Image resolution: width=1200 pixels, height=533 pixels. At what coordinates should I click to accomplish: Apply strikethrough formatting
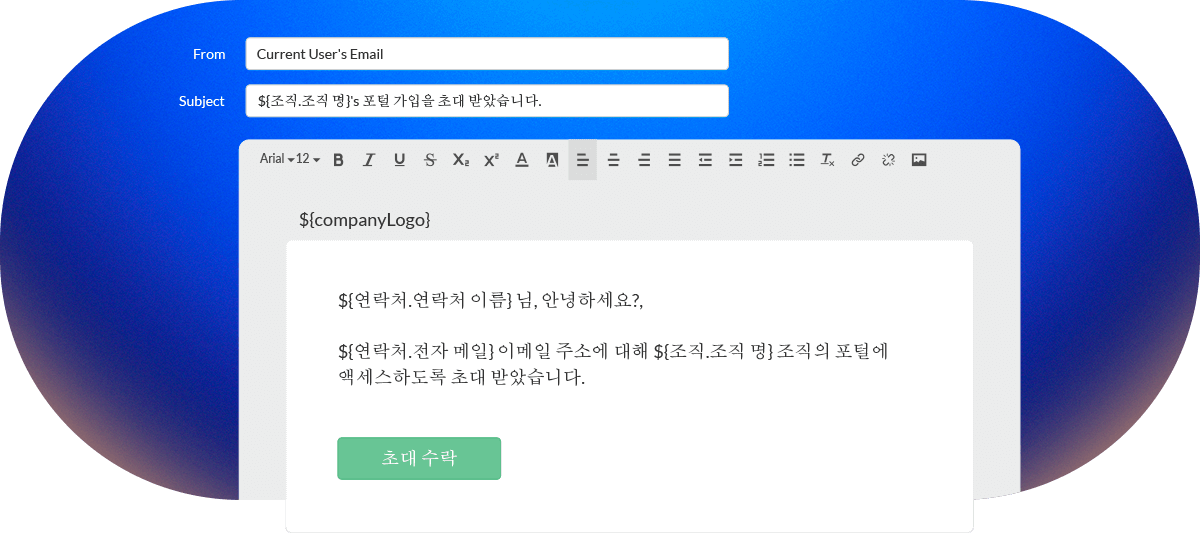(430, 160)
